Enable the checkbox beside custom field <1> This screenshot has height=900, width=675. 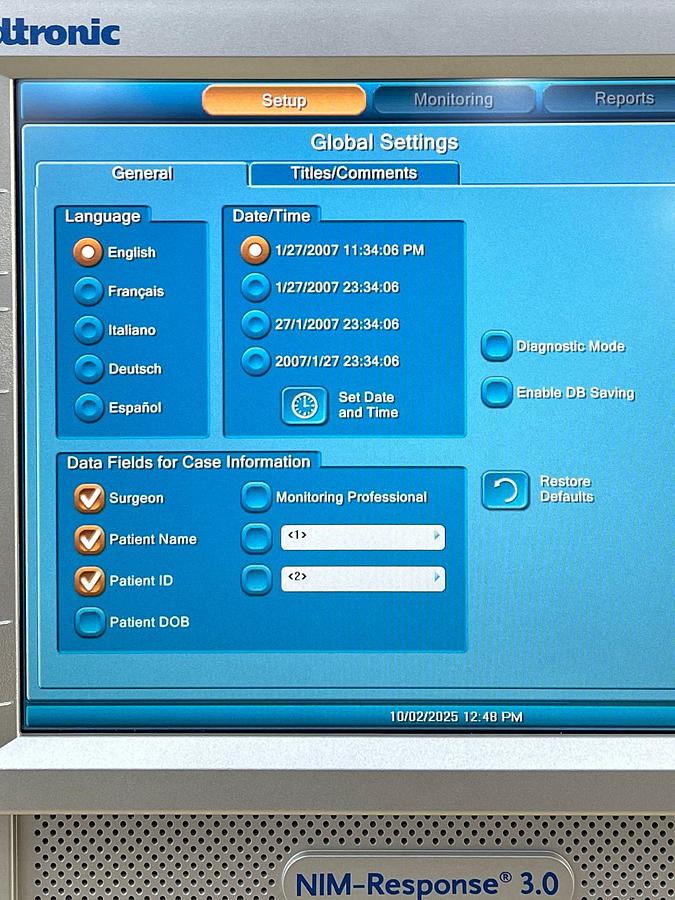click(x=256, y=538)
